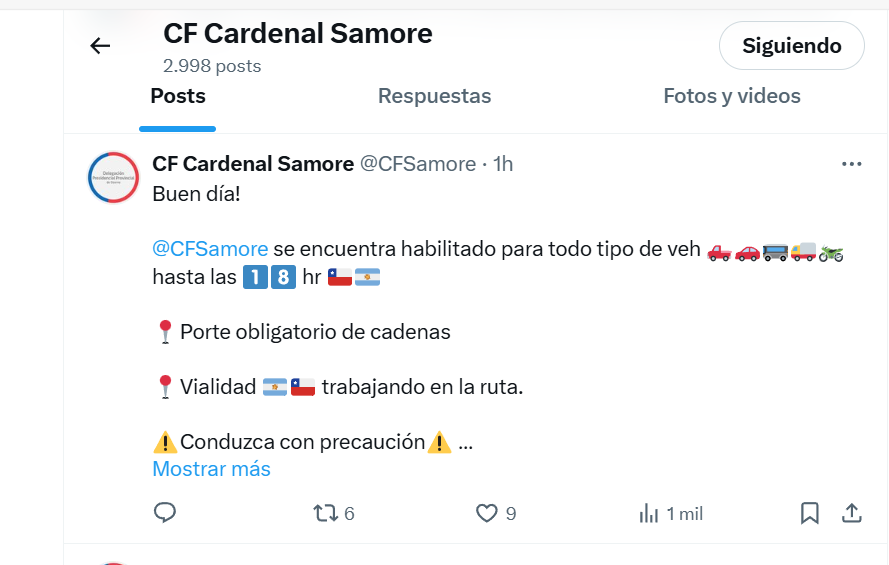
Task: Switch to the Respuestas tab
Action: 434,96
